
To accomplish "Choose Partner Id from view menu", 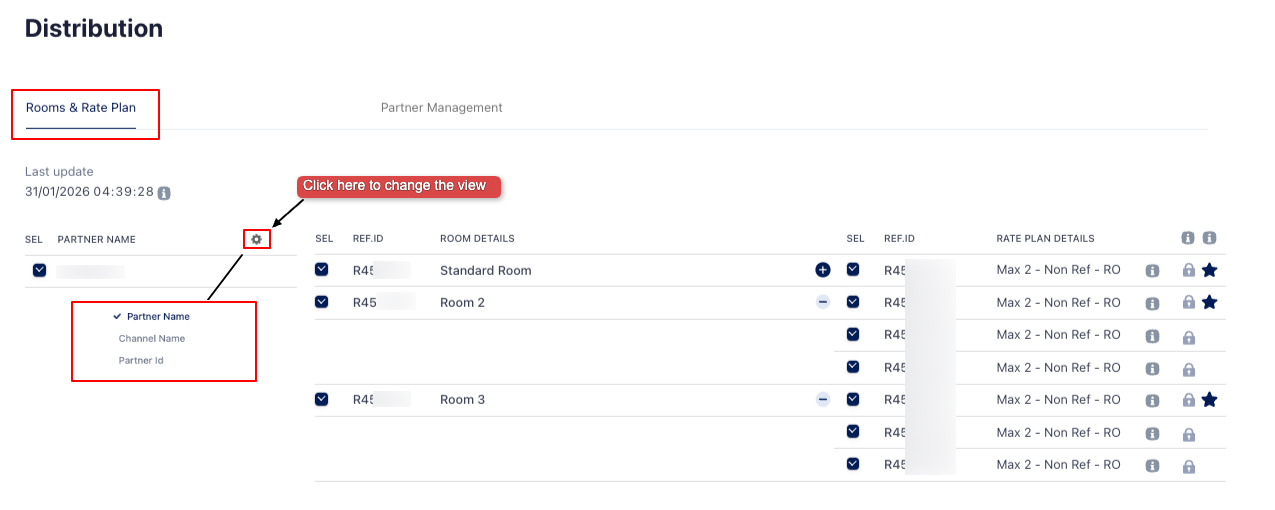I will pyautogui.click(x=141, y=360).
